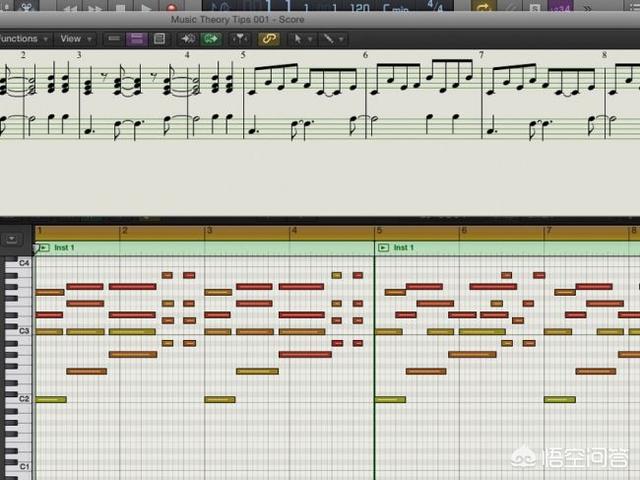
Task: Open the secondary tool dropdown menu
Action: (332, 39)
